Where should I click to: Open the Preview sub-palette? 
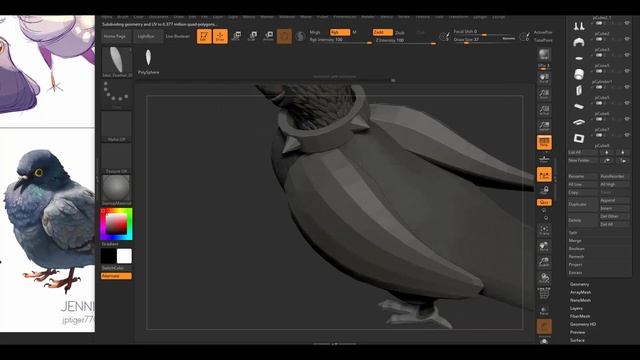pos(578,332)
